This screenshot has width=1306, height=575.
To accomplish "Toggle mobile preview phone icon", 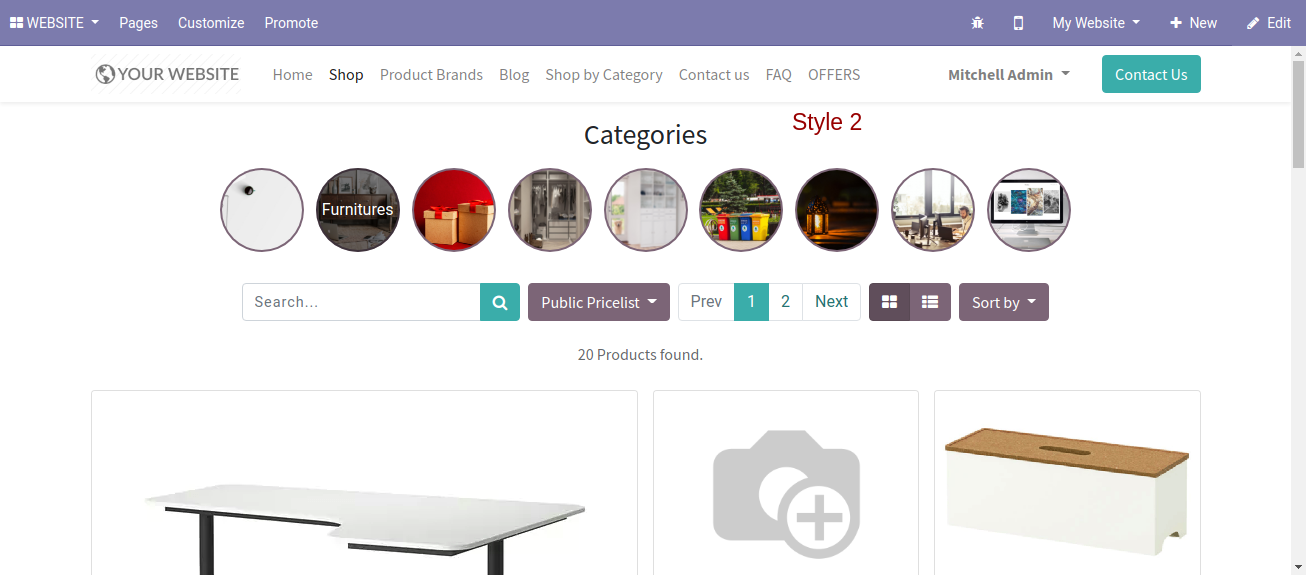I will tap(1018, 23).
